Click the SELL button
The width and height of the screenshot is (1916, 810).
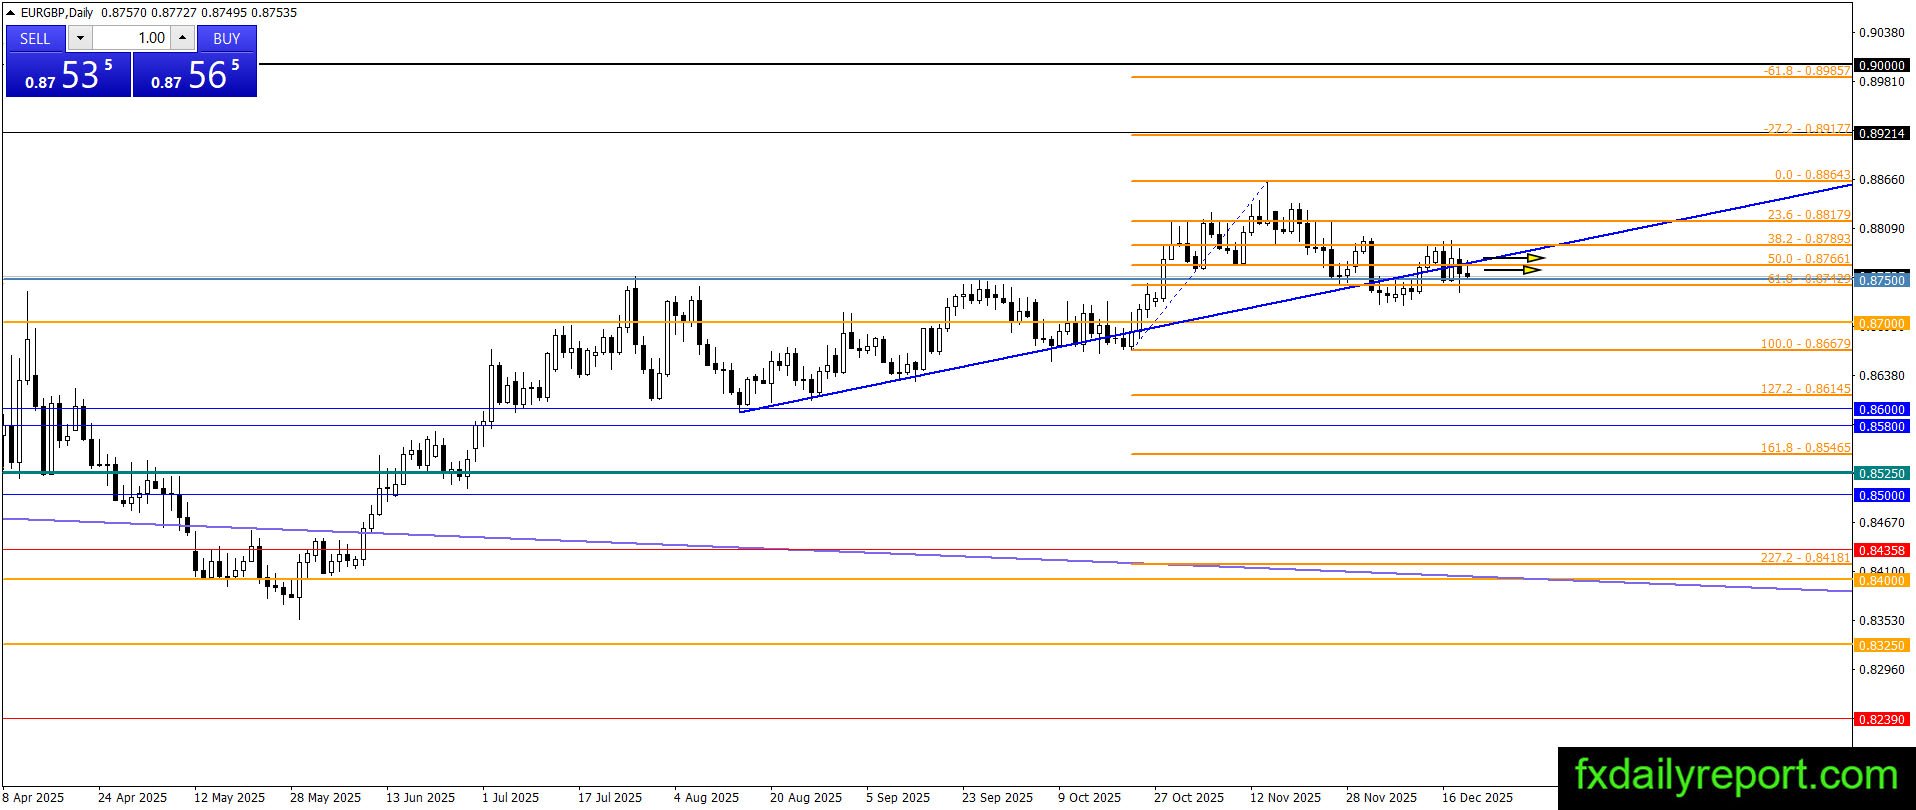(35, 38)
